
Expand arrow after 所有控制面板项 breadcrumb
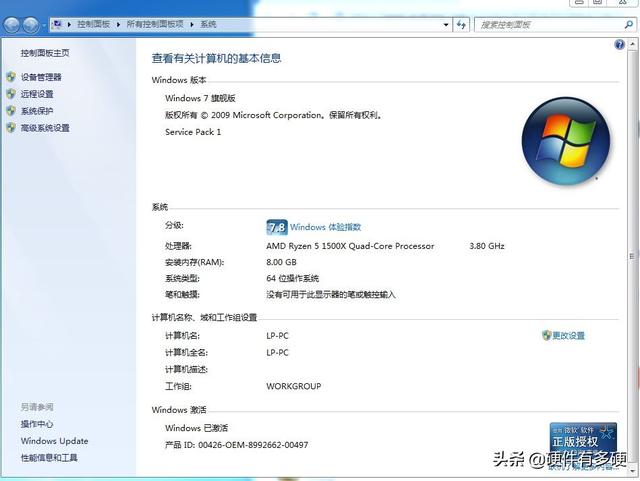pyautogui.click(x=192, y=25)
